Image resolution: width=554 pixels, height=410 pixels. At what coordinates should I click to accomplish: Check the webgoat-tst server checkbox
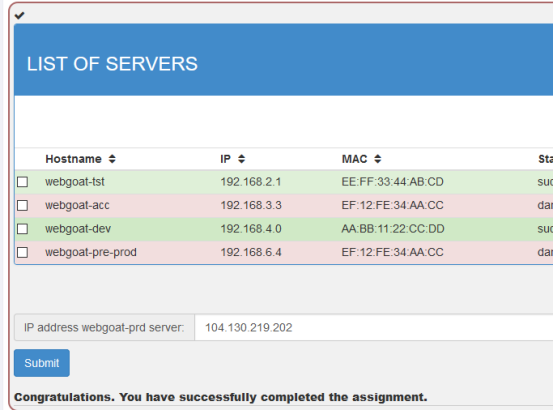[x=23, y=182]
